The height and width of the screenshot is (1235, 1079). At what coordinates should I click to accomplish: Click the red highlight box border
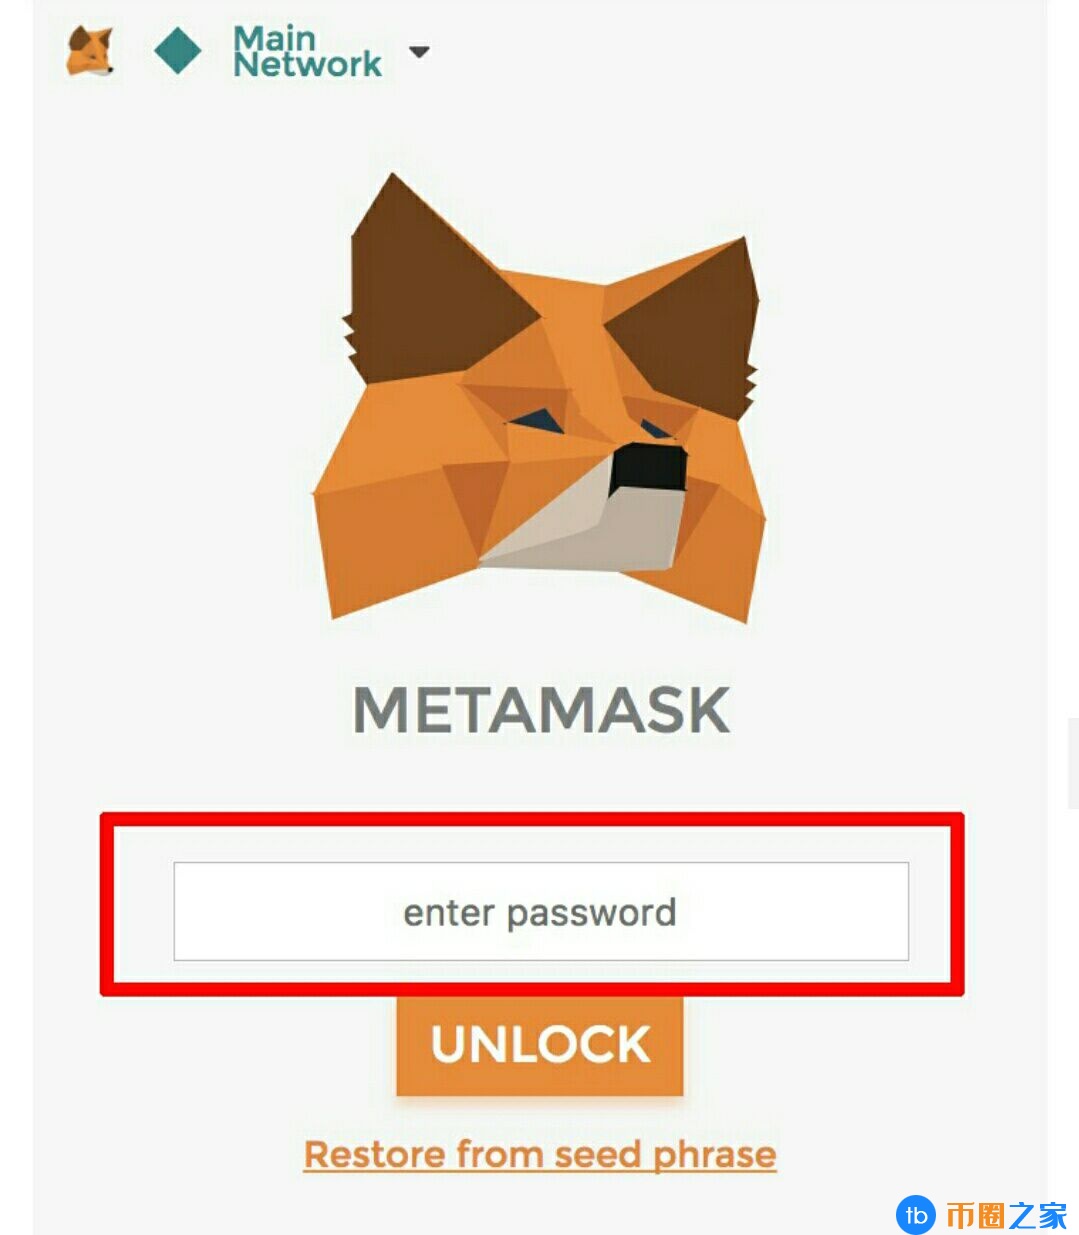[x=532, y=819]
